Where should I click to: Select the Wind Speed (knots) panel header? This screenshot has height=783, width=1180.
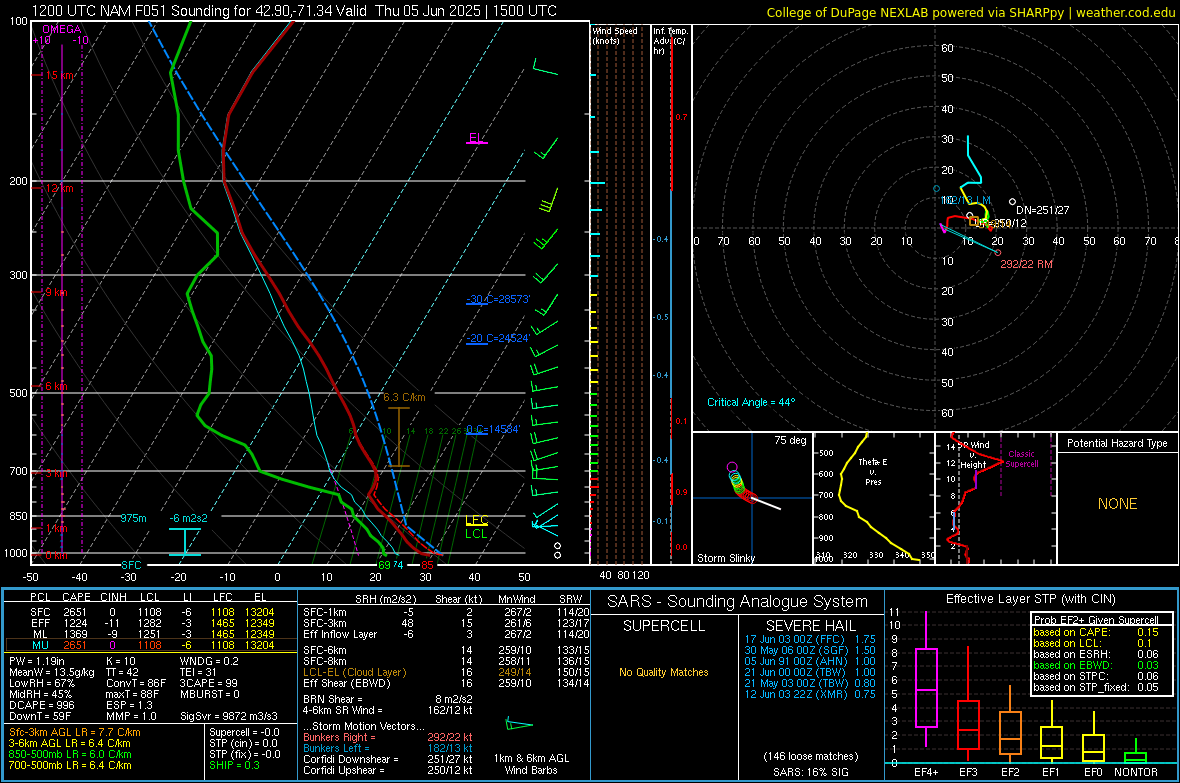point(615,35)
